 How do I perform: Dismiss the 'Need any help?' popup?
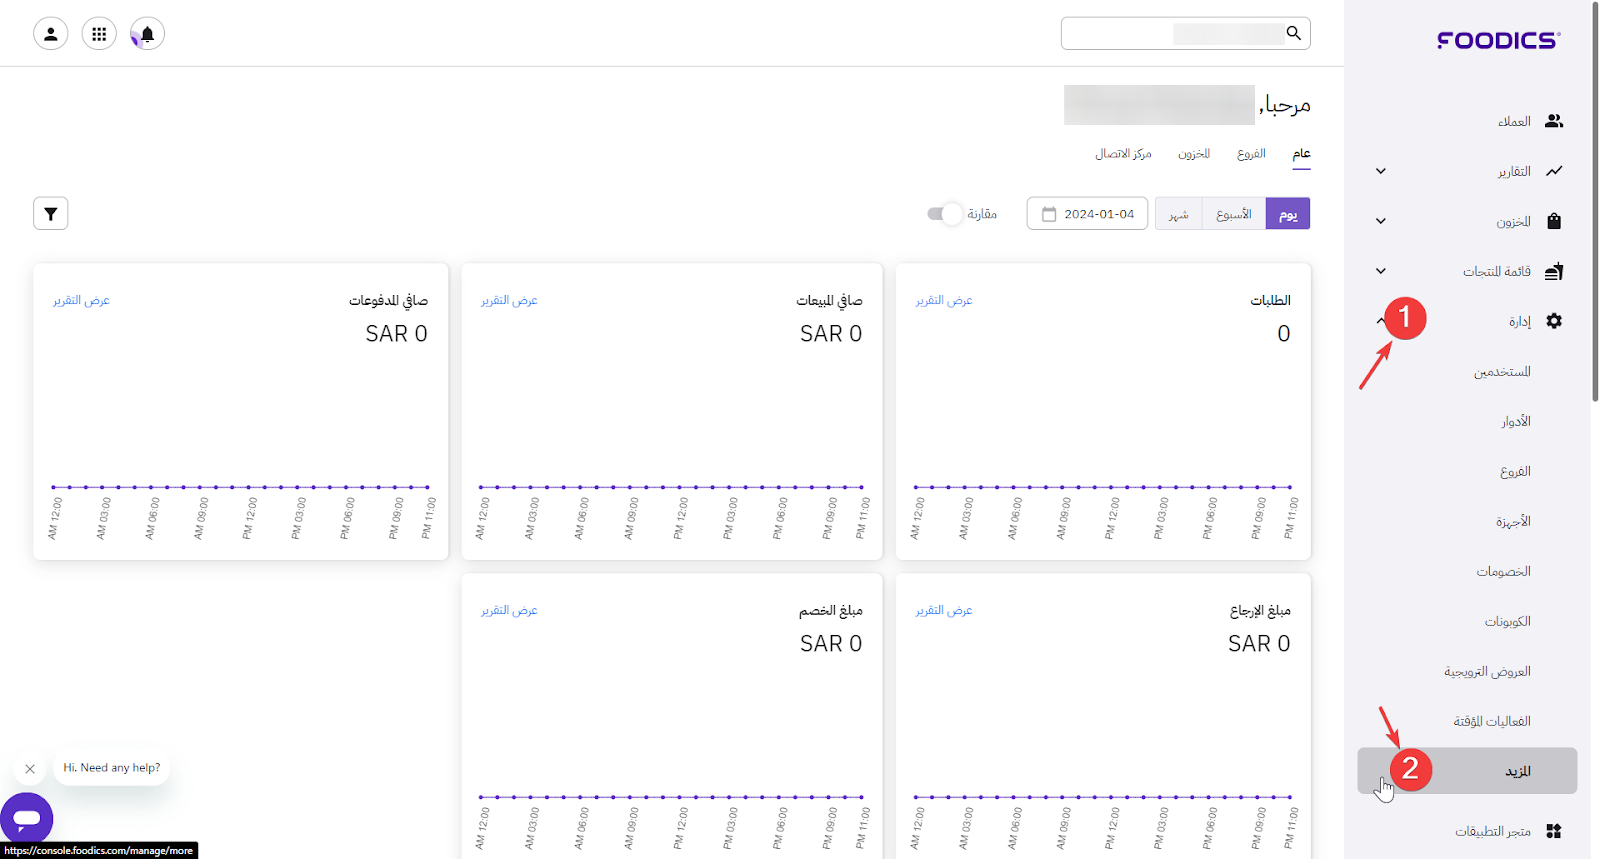point(30,769)
